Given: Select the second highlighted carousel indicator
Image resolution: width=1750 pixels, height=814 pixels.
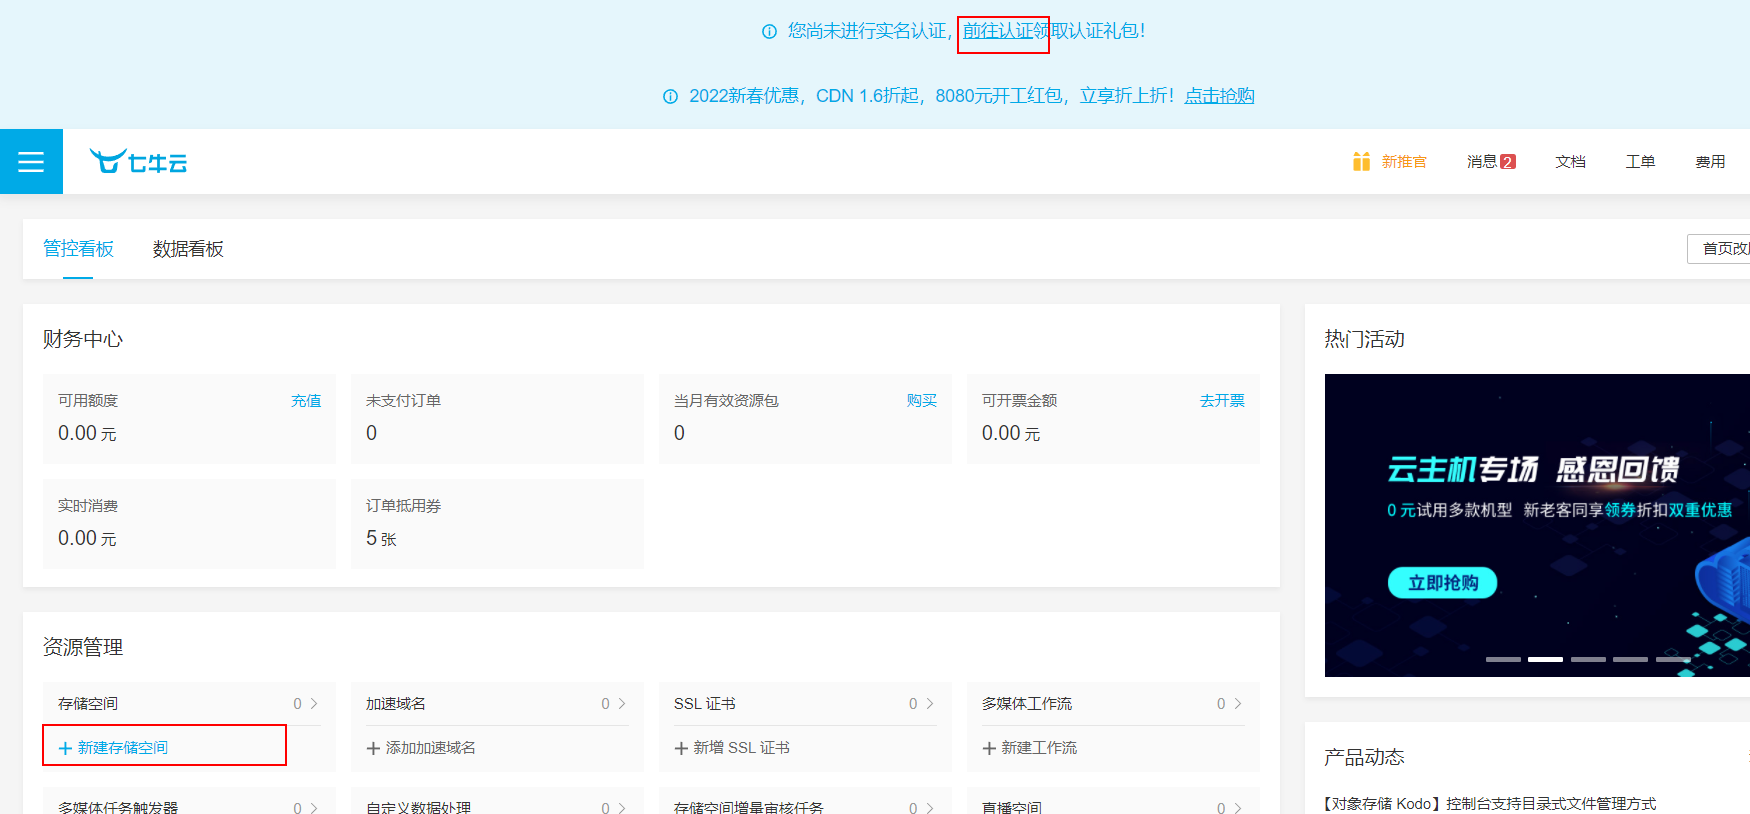Looking at the screenshot, I should pyautogui.click(x=1545, y=660).
